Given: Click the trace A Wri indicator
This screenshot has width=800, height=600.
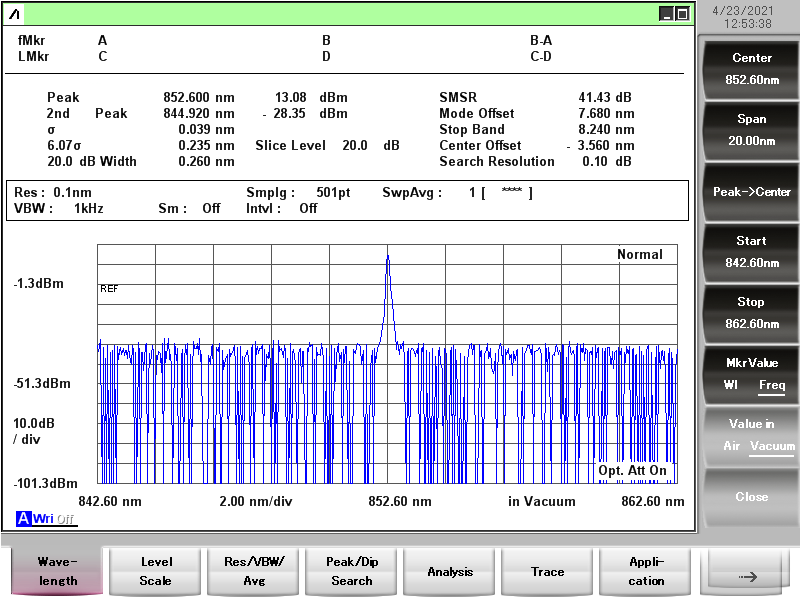Looking at the screenshot, I should [35, 518].
